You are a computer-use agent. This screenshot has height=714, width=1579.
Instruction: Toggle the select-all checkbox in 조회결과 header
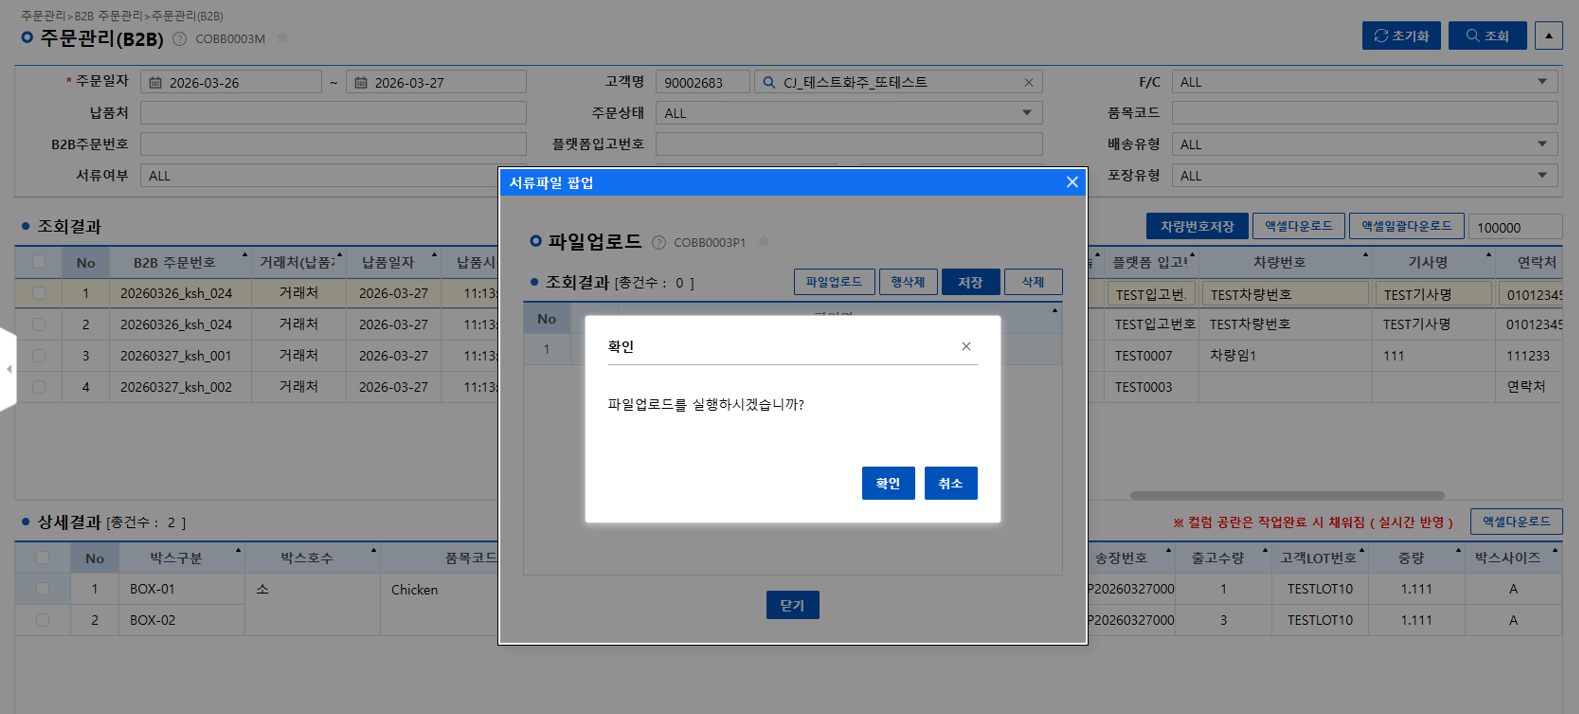[39, 262]
